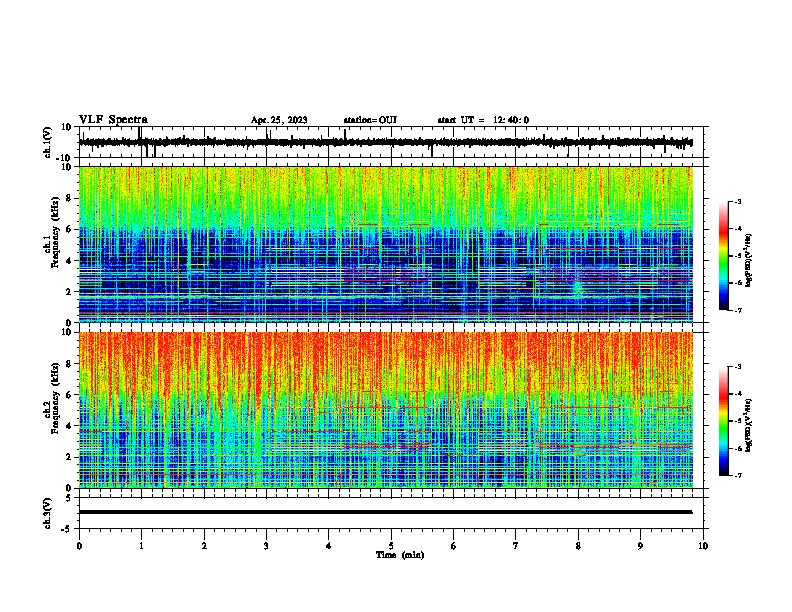This screenshot has width=792, height=612.
Task: Click the "-7" label on ch.1 color bar
Action: click(x=737, y=310)
